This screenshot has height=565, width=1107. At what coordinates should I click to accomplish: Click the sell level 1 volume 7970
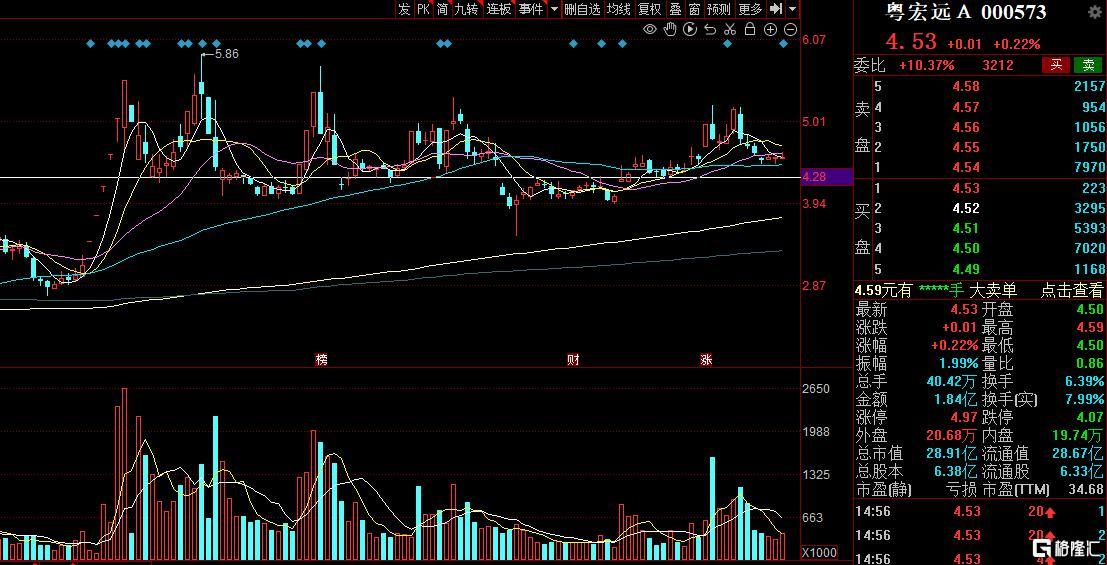click(1088, 167)
